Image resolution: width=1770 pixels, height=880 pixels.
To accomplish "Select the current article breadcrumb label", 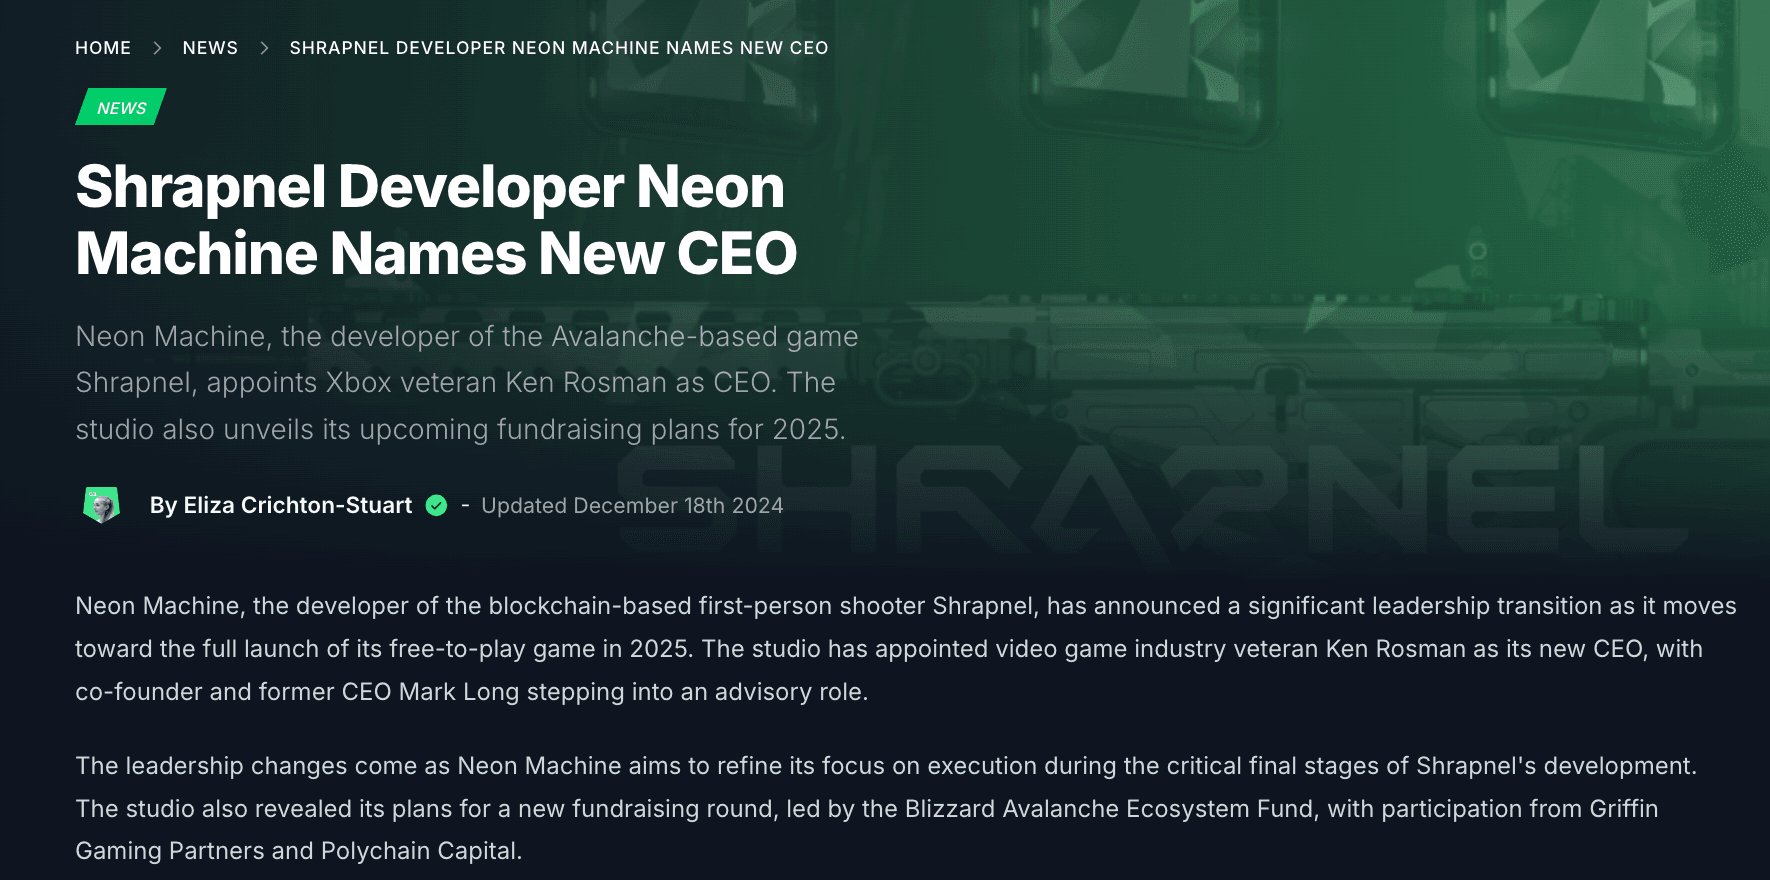I will pyautogui.click(x=558, y=47).
